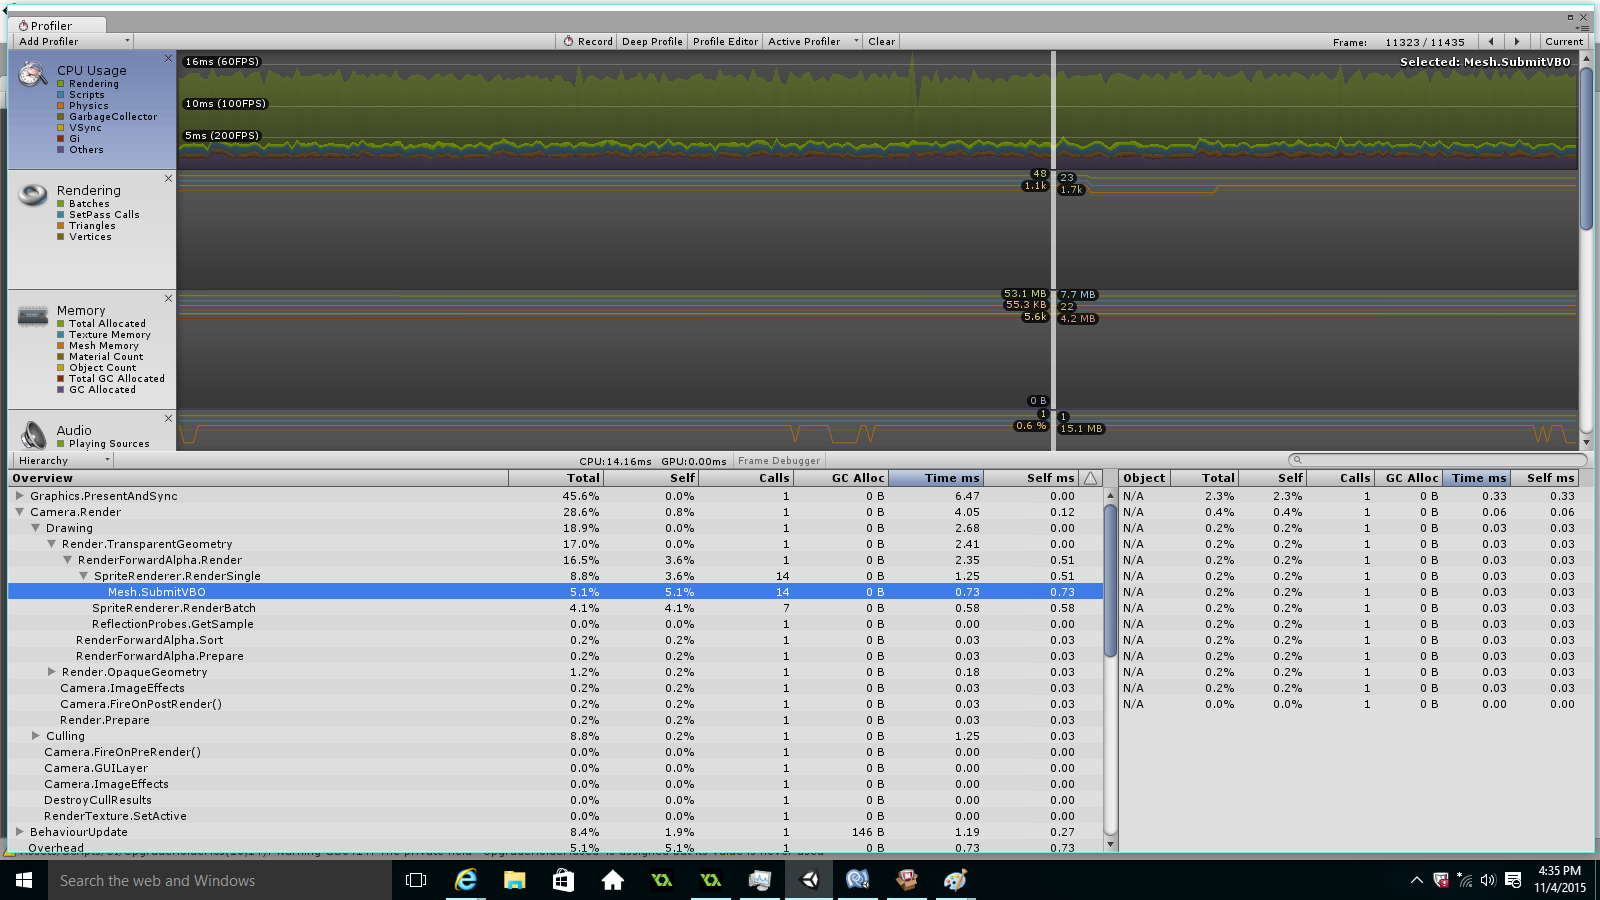Open the home icon app on taskbar
Viewport: 1600px width, 900px height.
coord(612,880)
